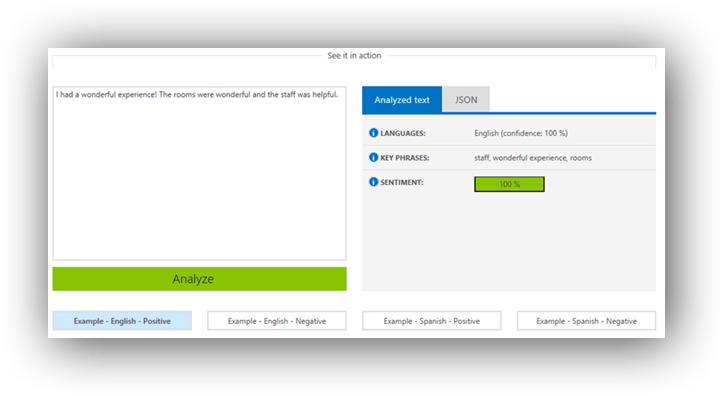This screenshot has width=723, height=396.
Task: Click the info icon beside LANGUAGES
Action: (373, 133)
